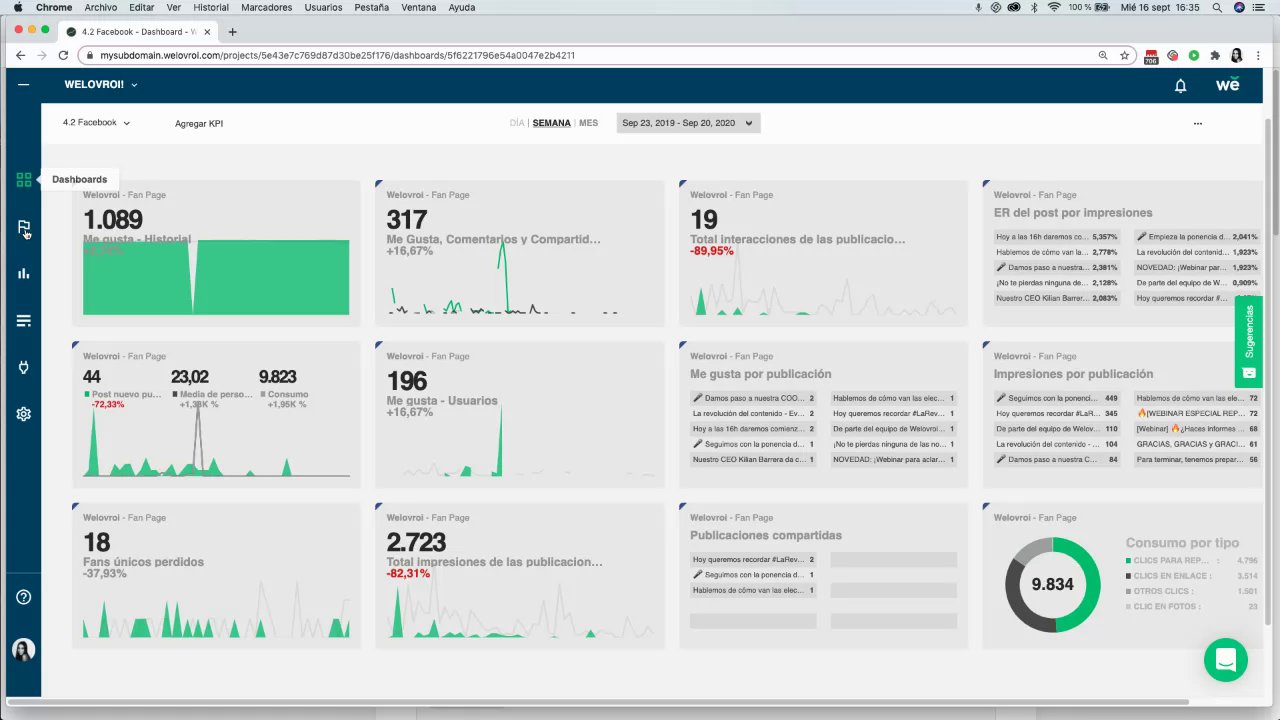Open the Me gusta - Historial 1.089 card
Viewport: 1280px width, 720px height.
216,253
